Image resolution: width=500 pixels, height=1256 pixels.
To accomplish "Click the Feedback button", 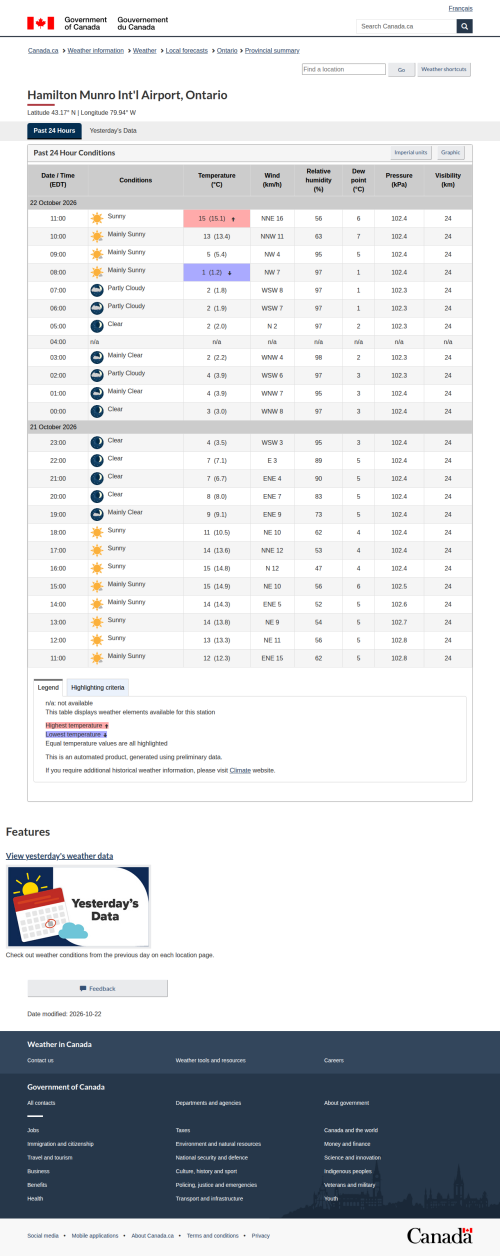I will click(97, 988).
